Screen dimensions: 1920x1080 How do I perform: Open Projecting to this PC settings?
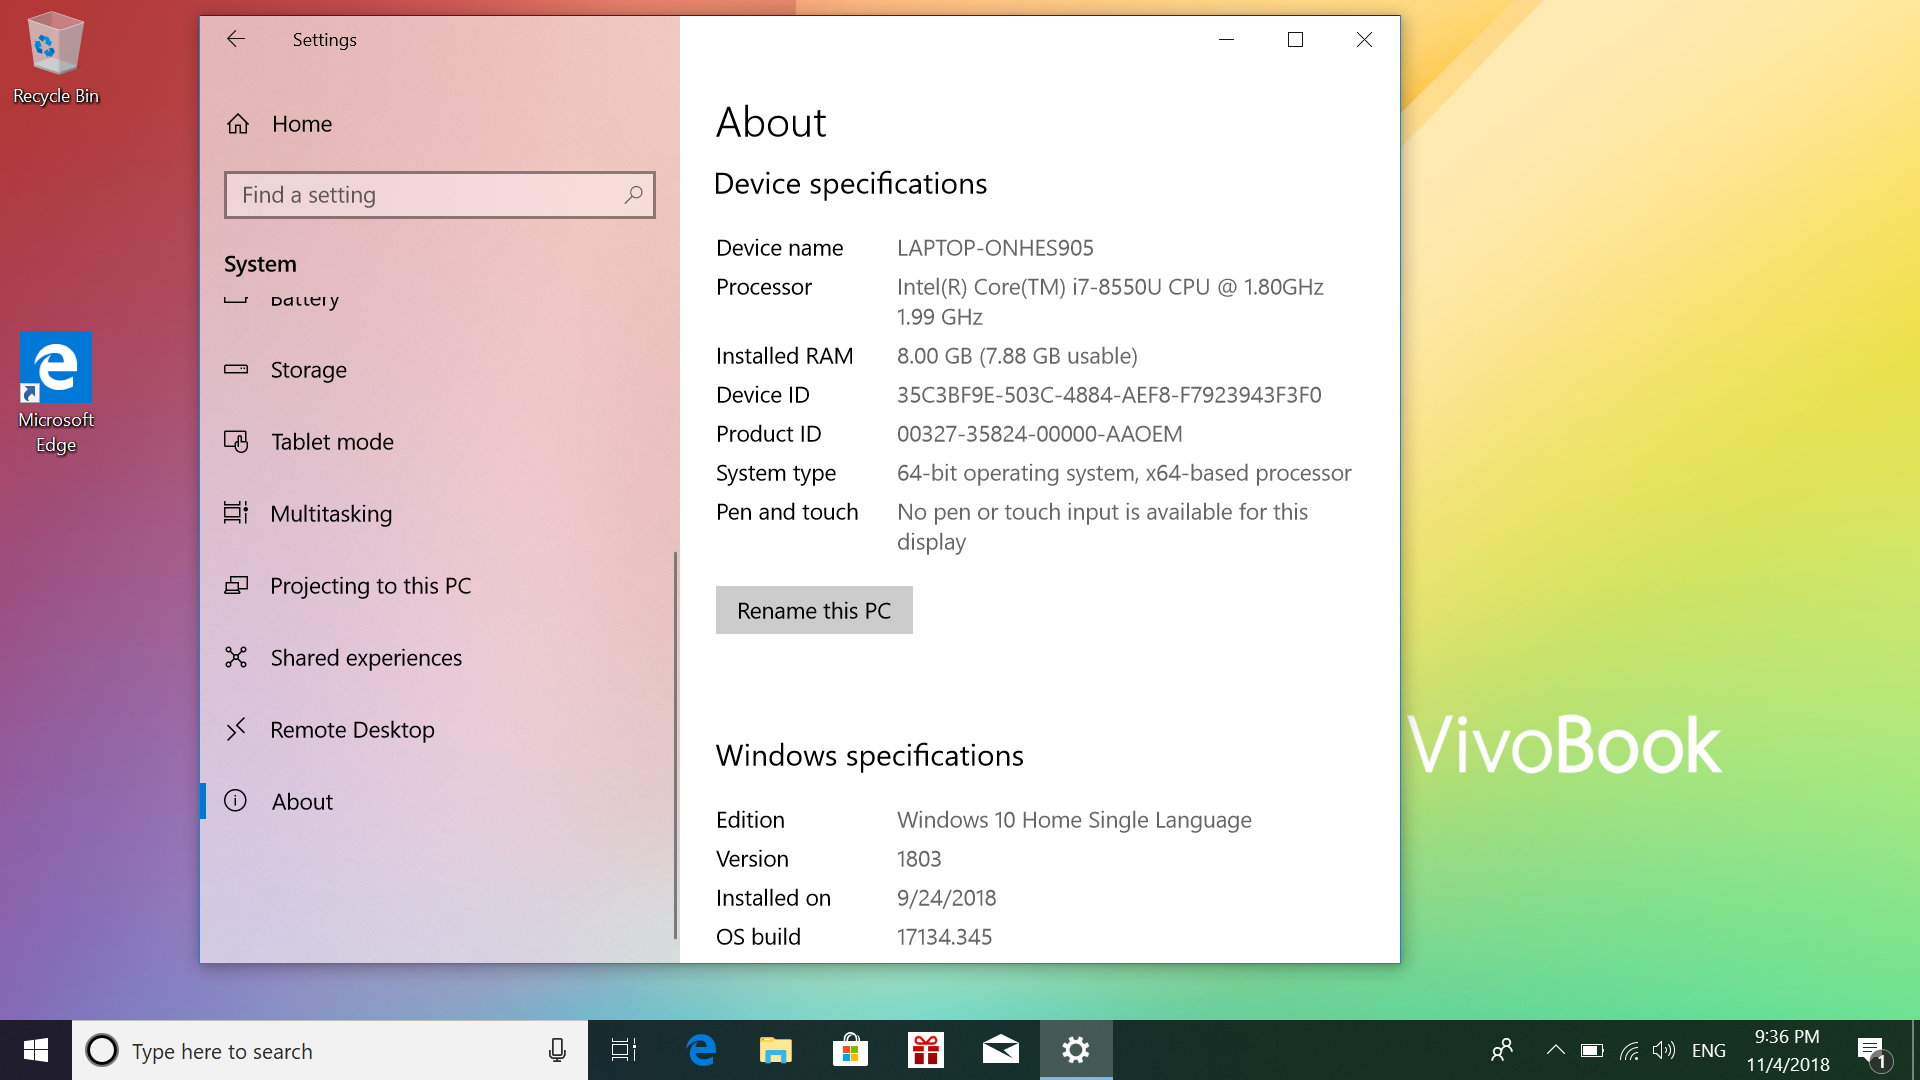click(440, 586)
